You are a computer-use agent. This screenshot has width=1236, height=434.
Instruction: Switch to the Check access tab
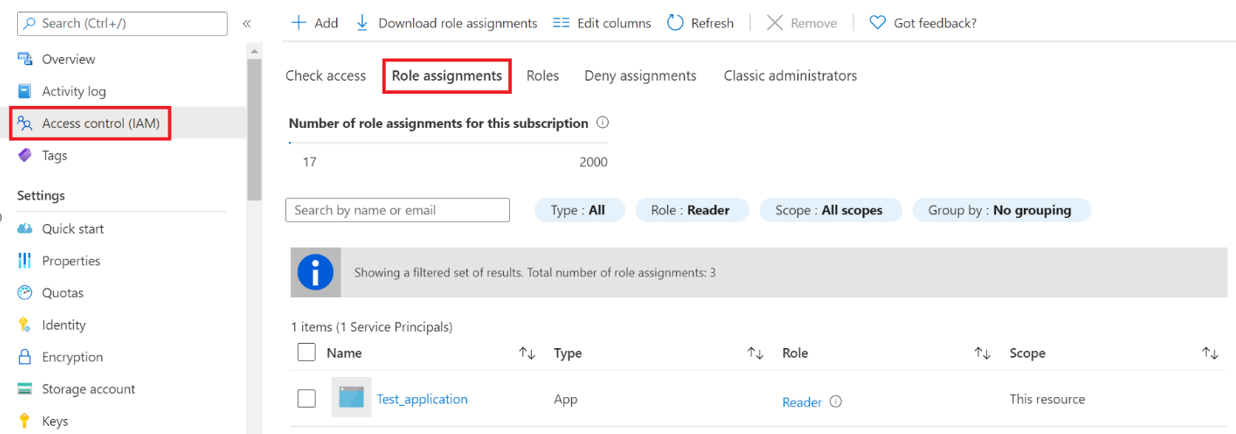coord(325,76)
